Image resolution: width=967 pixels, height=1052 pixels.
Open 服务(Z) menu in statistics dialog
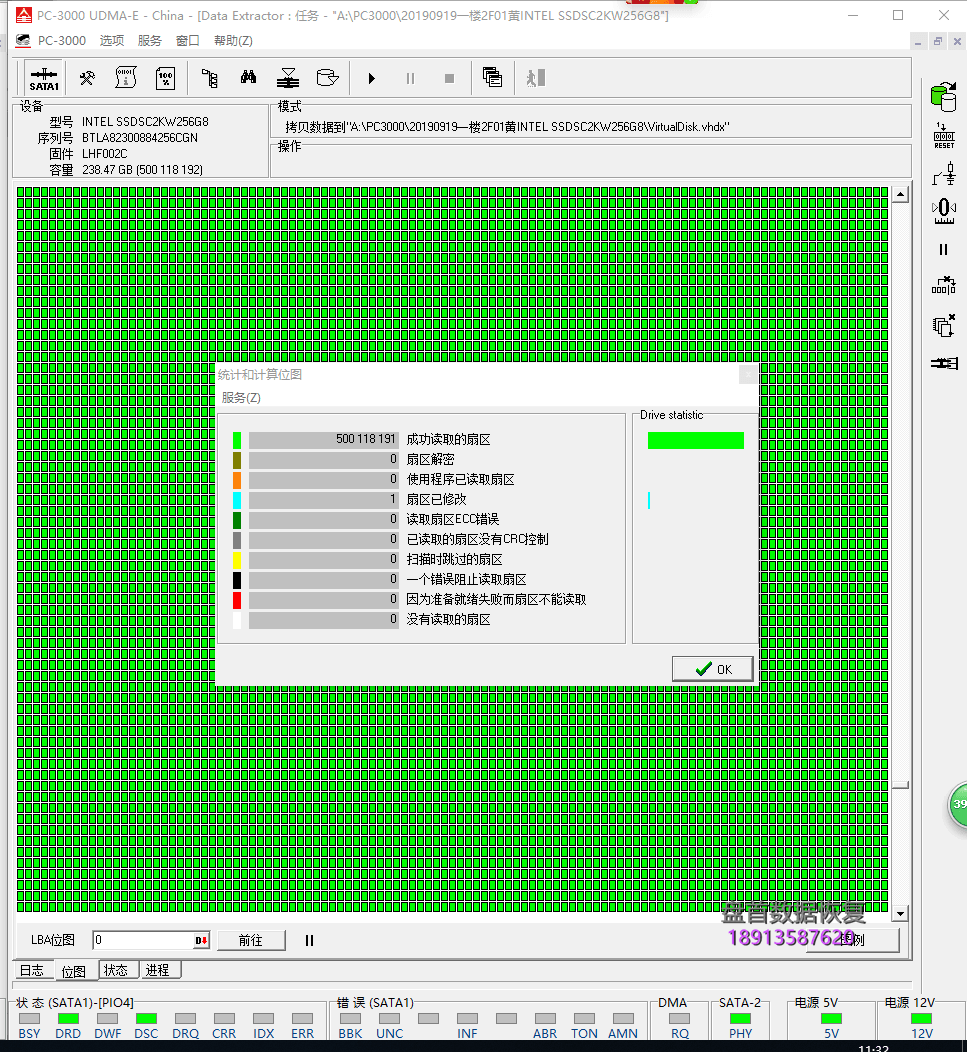[241, 397]
